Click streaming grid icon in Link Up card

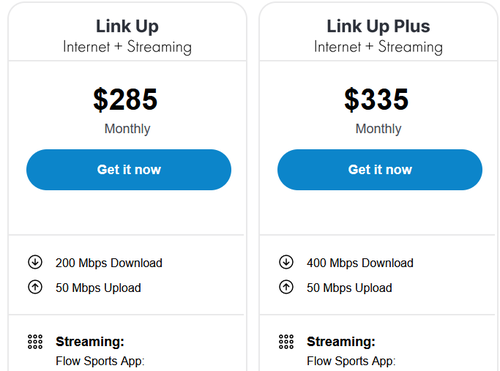point(35,342)
